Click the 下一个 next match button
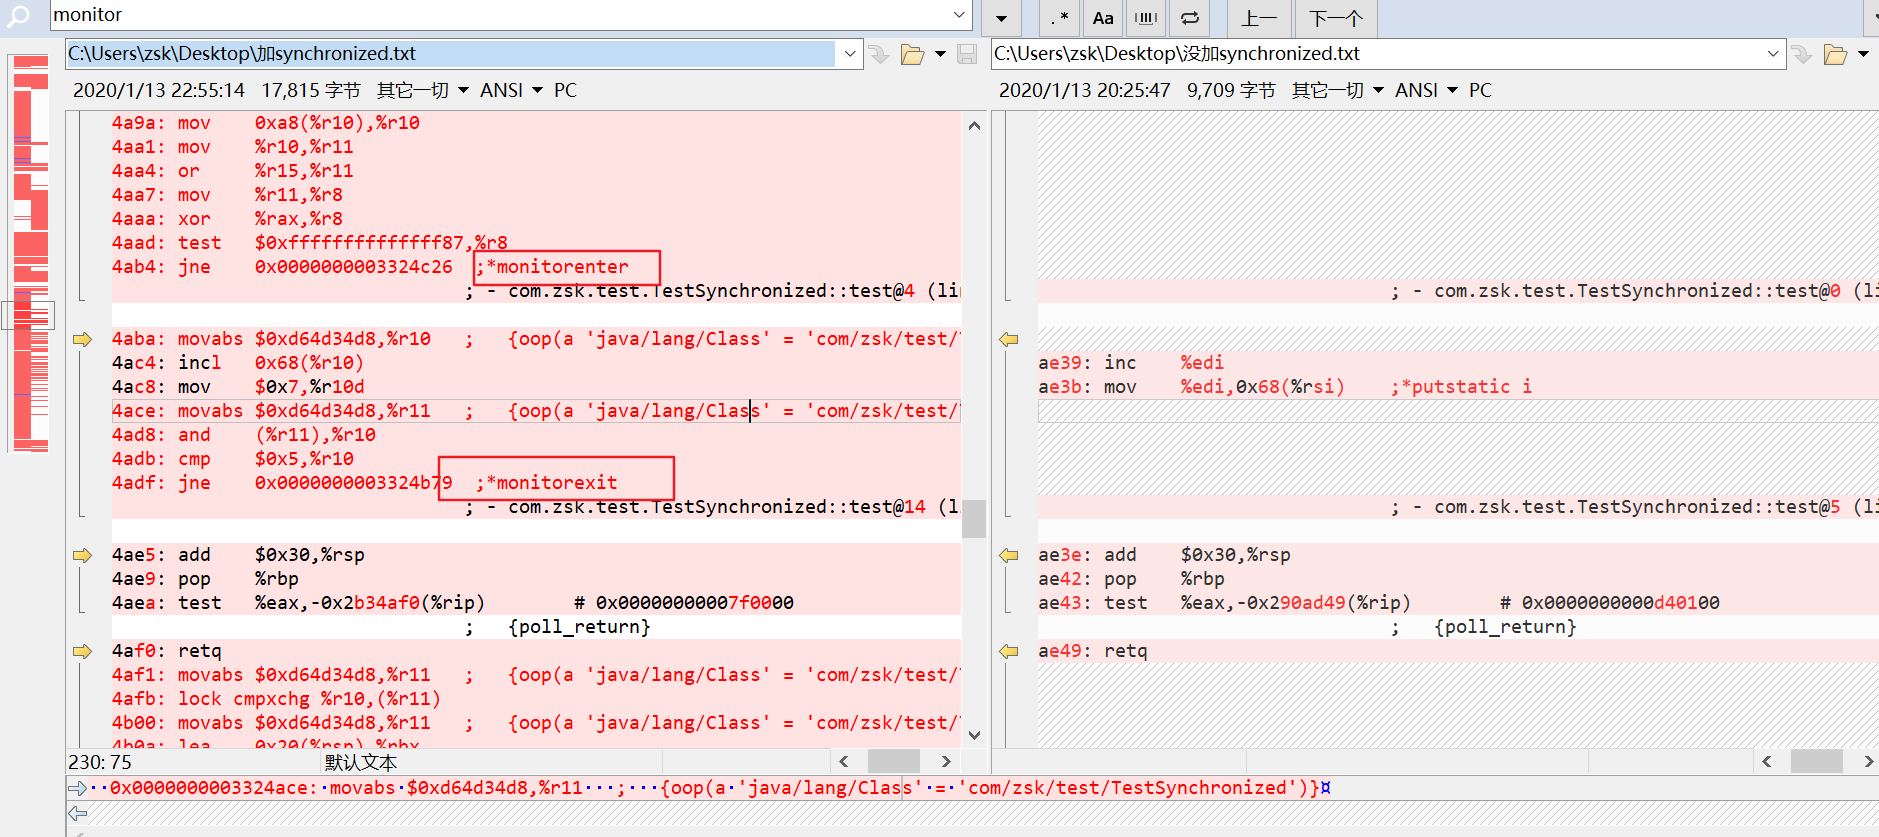1879x837 pixels. click(x=1336, y=17)
